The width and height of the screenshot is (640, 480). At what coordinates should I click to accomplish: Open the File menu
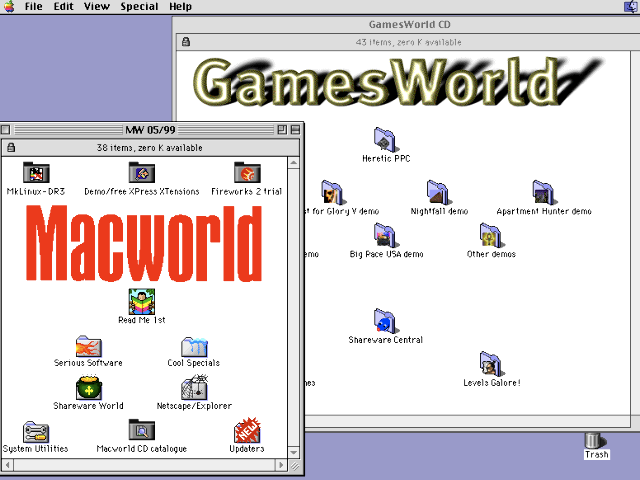pyautogui.click(x=33, y=7)
